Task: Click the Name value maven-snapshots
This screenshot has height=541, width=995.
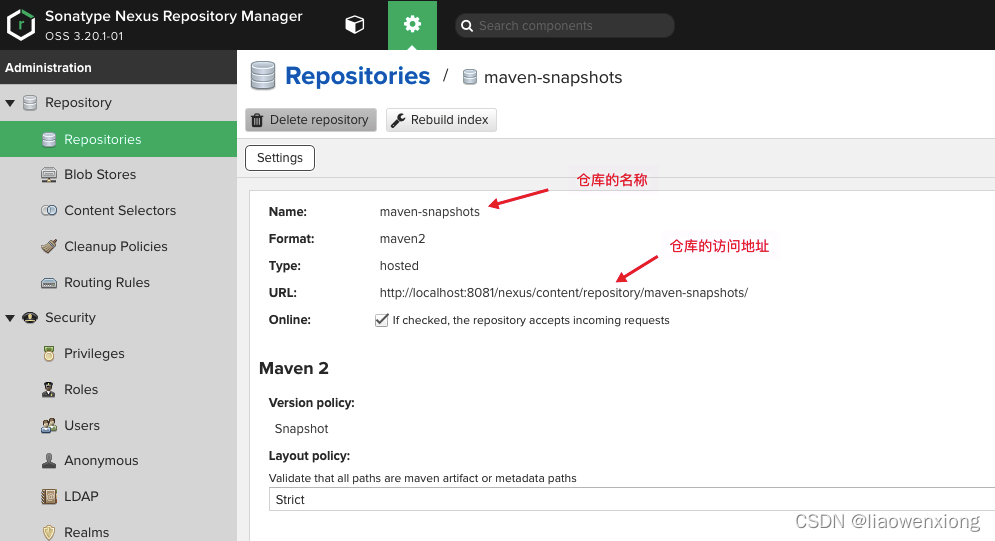Action: (430, 212)
